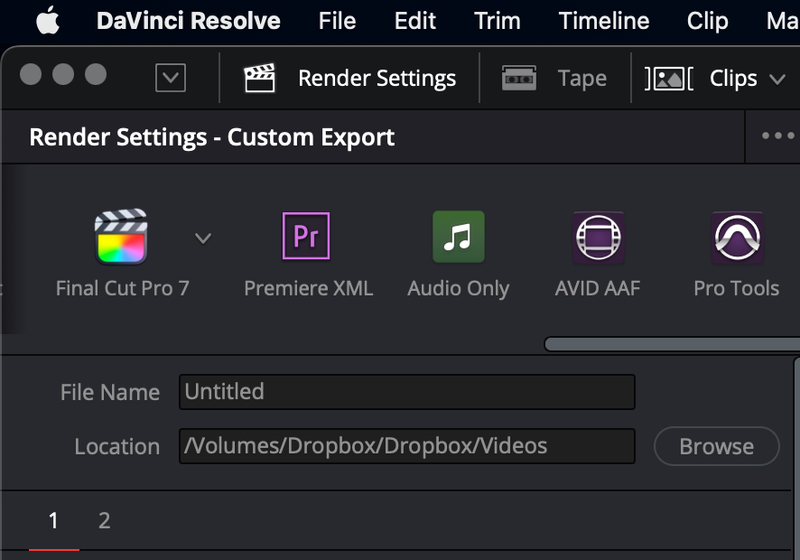This screenshot has height=560, width=800.
Task: Click the Browse button for location
Action: point(716,446)
